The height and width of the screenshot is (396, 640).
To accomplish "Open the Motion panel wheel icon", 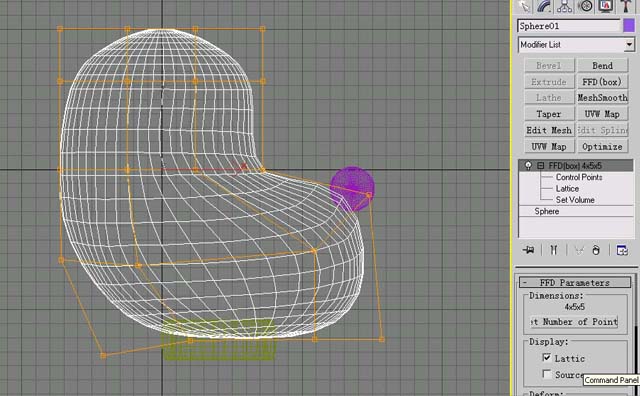I will coord(586,6).
